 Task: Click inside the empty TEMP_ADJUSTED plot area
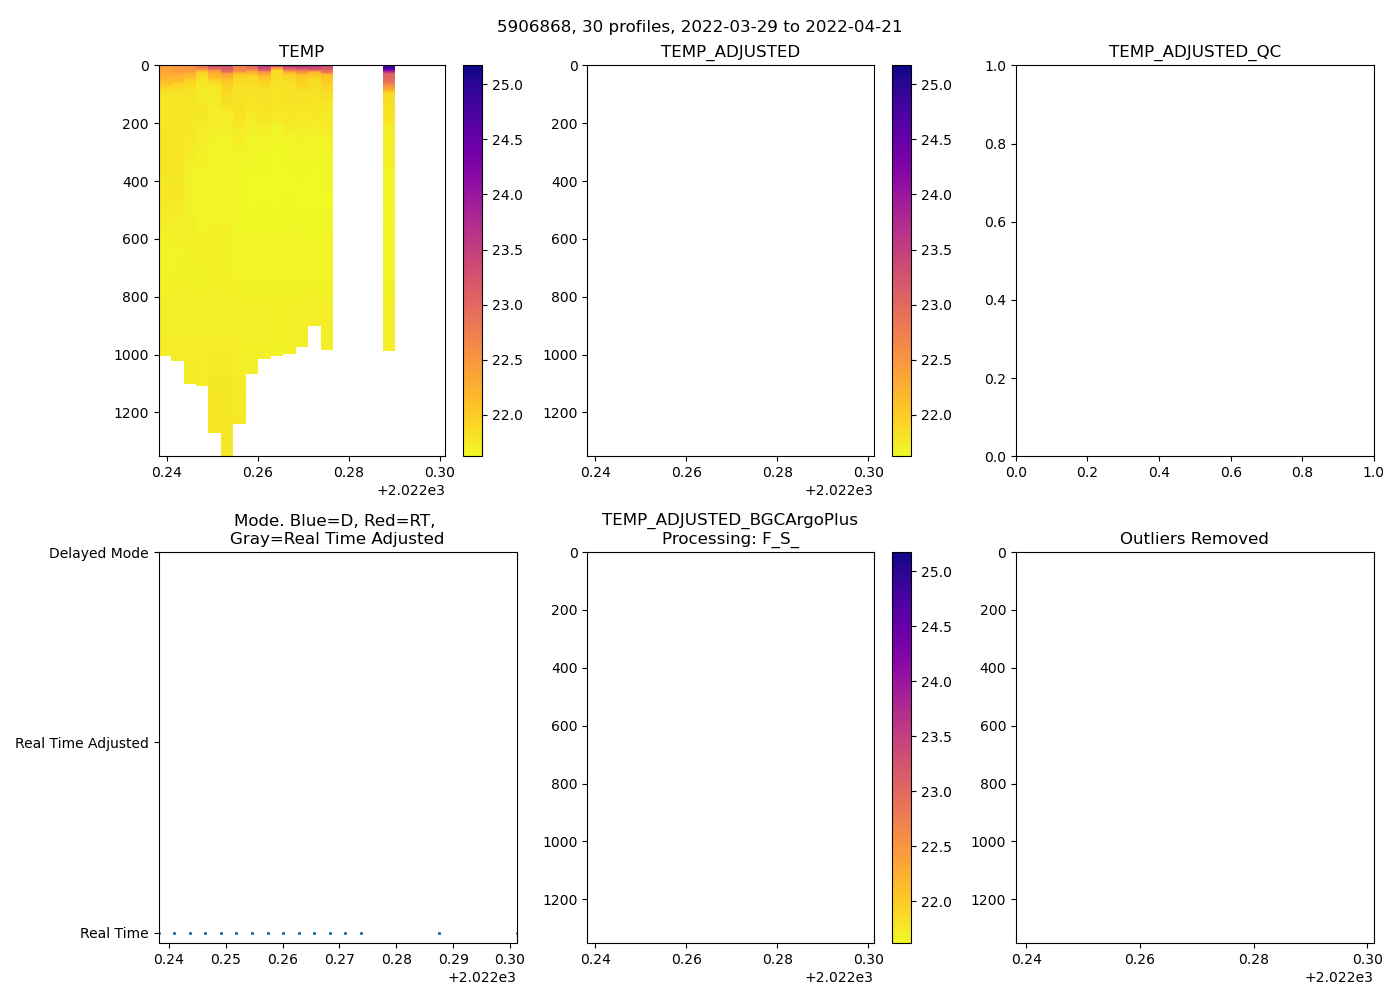(730, 260)
